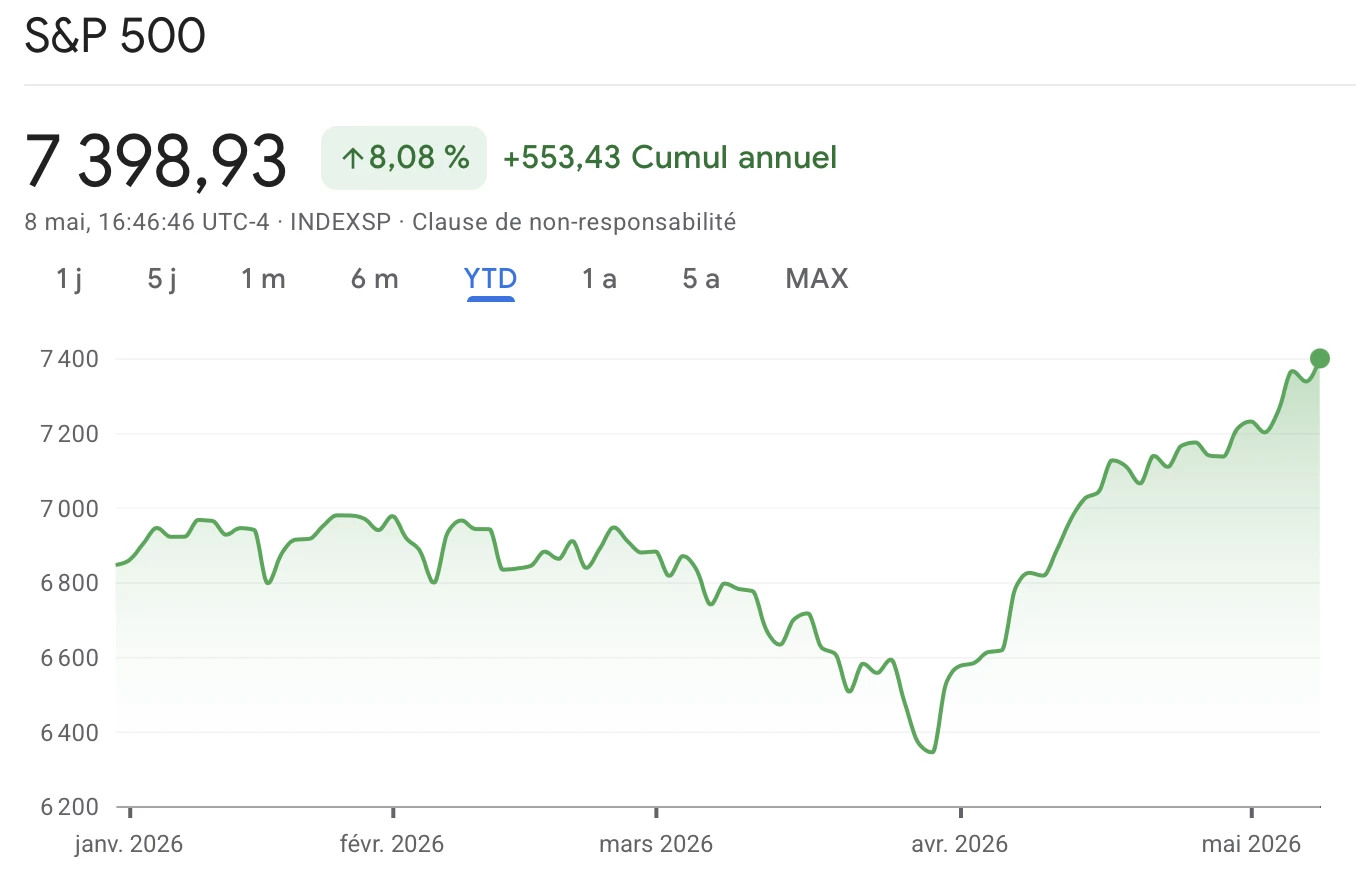Switch to the 6 m range tab
Image resolution: width=1356 pixels, height=890 pixels.
pyautogui.click(x=375, y=278)
